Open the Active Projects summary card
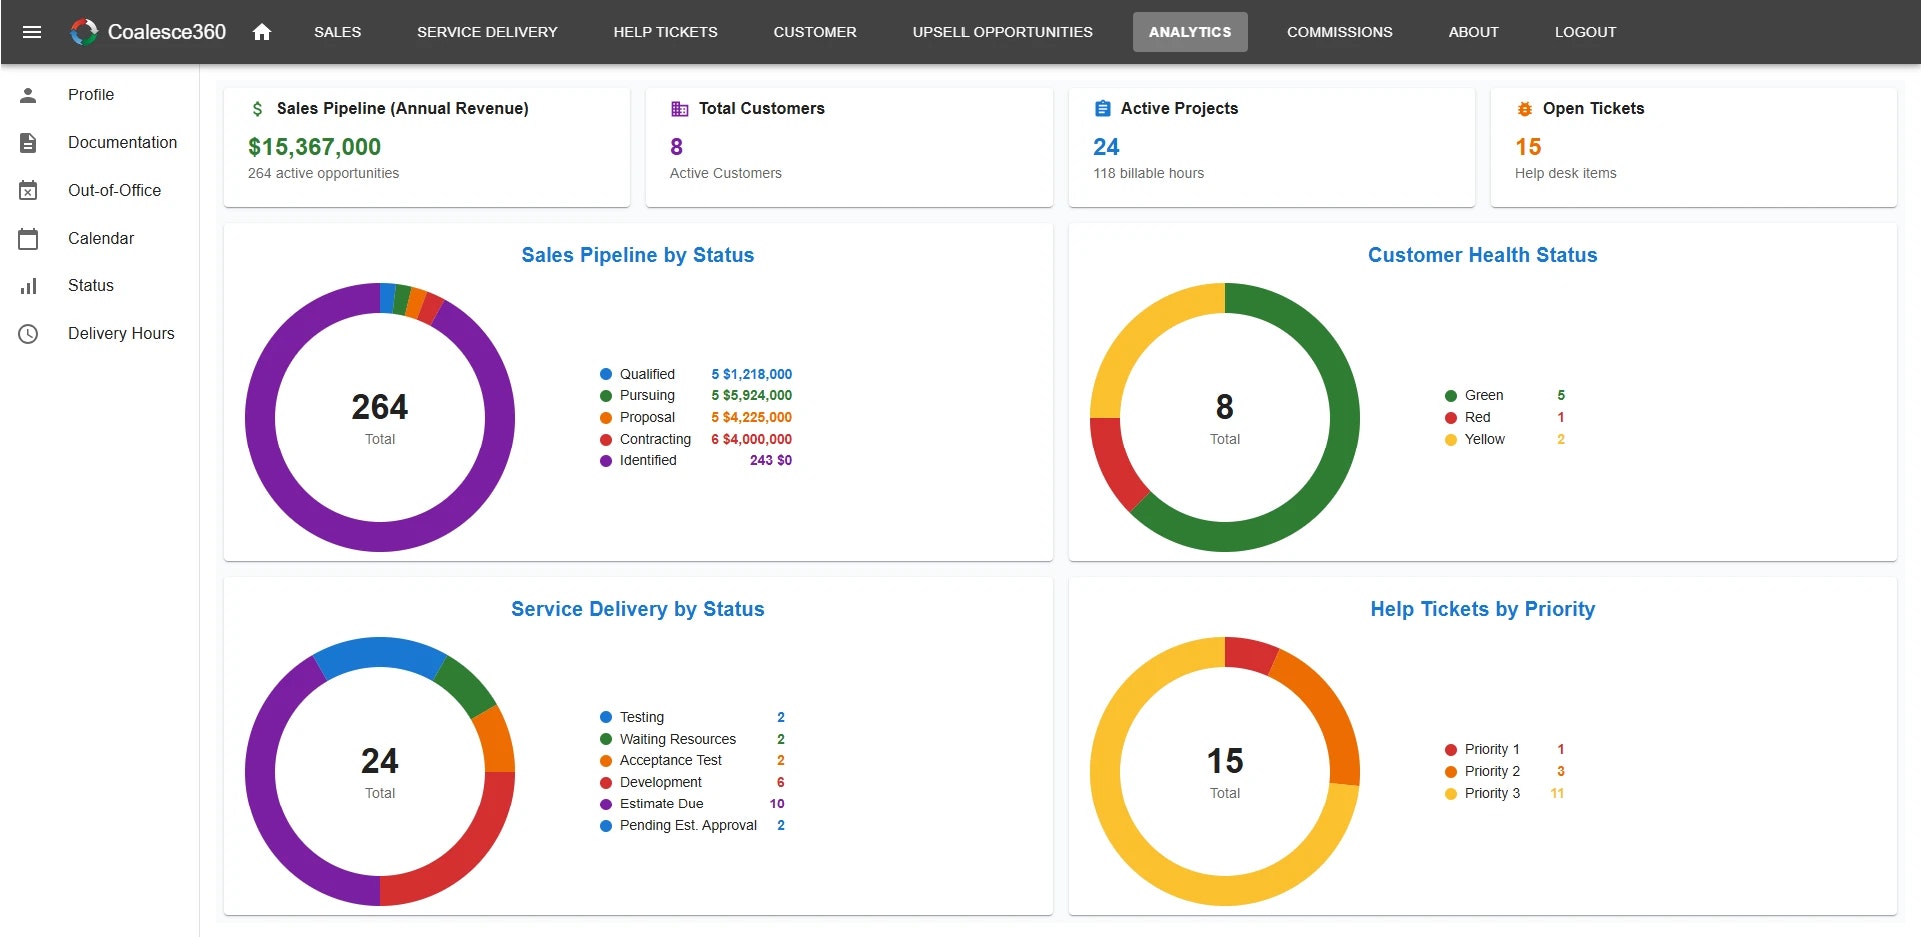Image resolution: width=1921 pixels, height=937 pixels. (x=1272, y=147)
